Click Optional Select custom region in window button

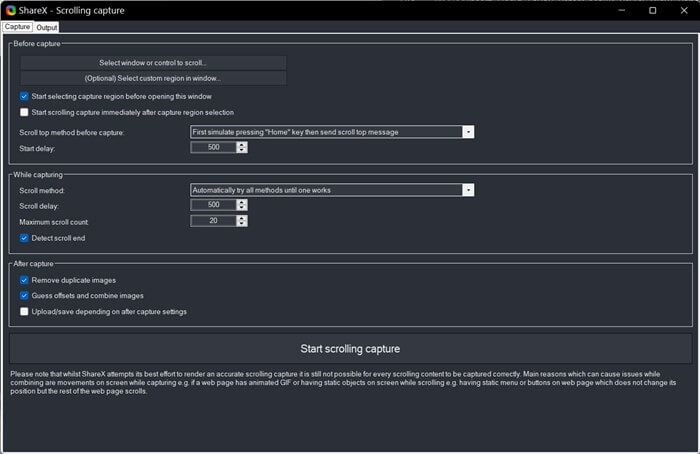153,79
